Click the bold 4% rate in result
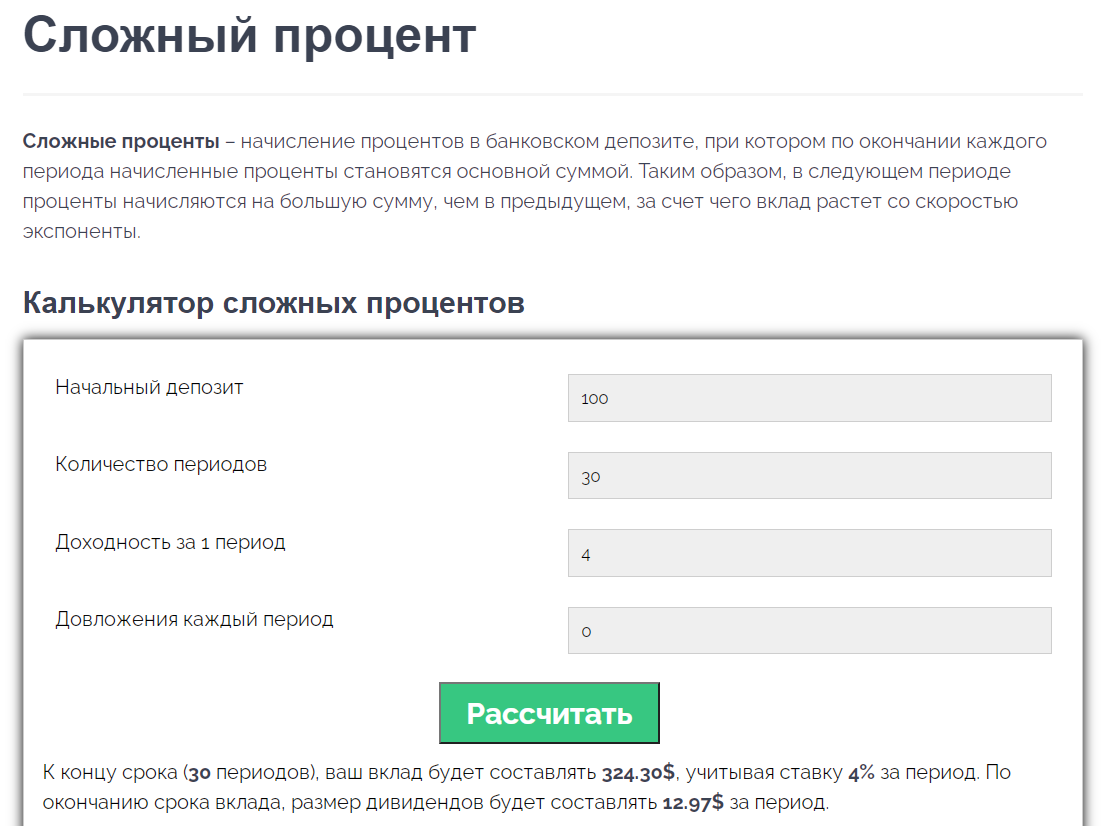The height and width of the screenshot is (826, 1102). pyautogui.click(x=861, y=773)
